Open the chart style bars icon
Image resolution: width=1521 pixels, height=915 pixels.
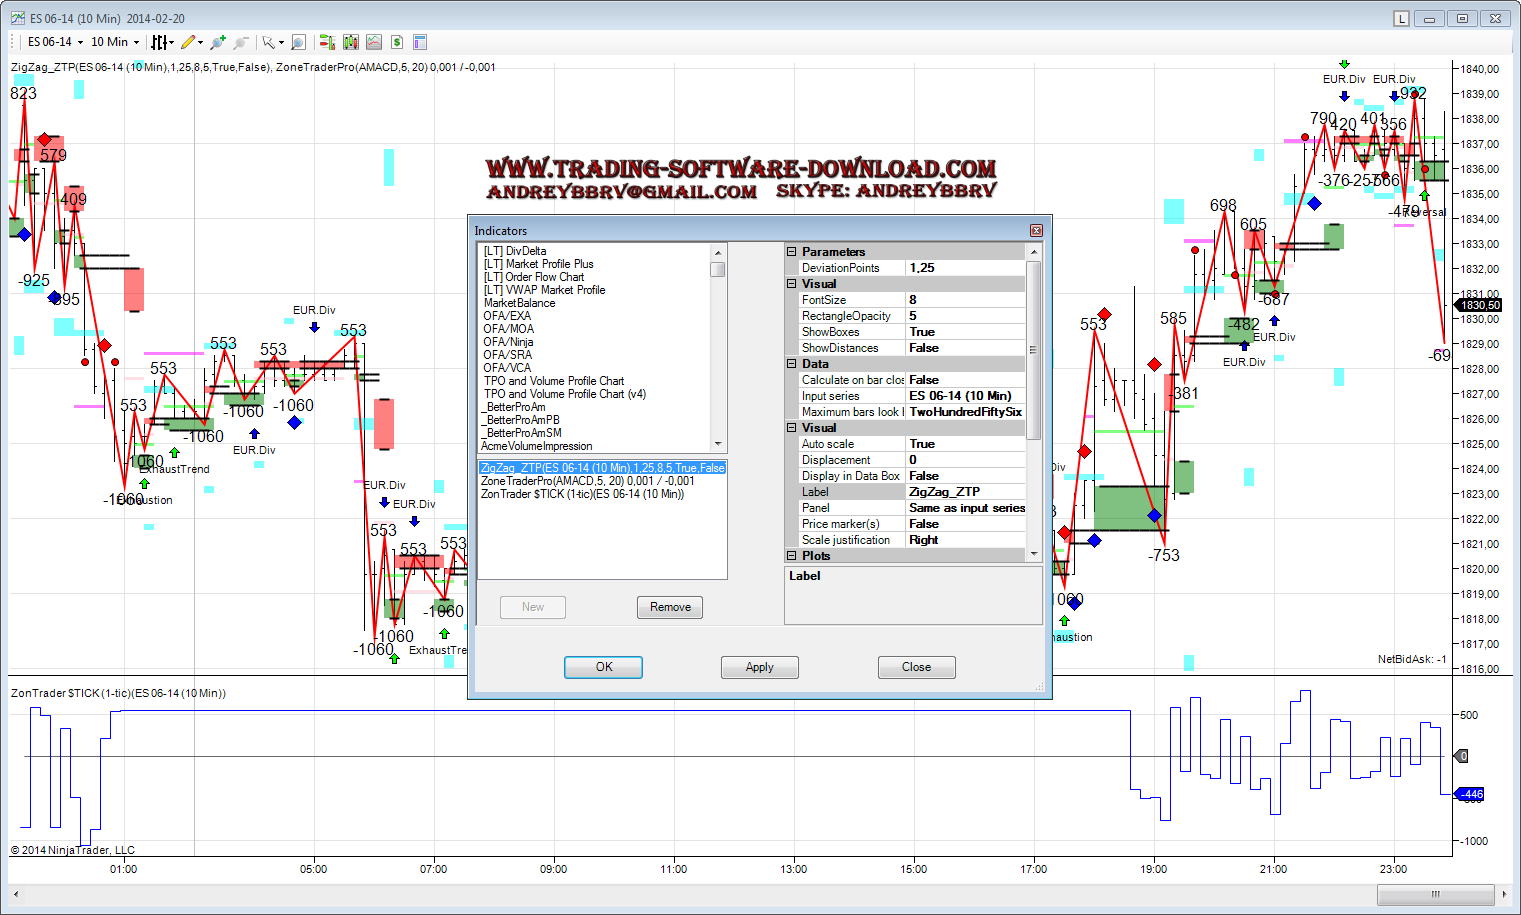click(159, 42)
